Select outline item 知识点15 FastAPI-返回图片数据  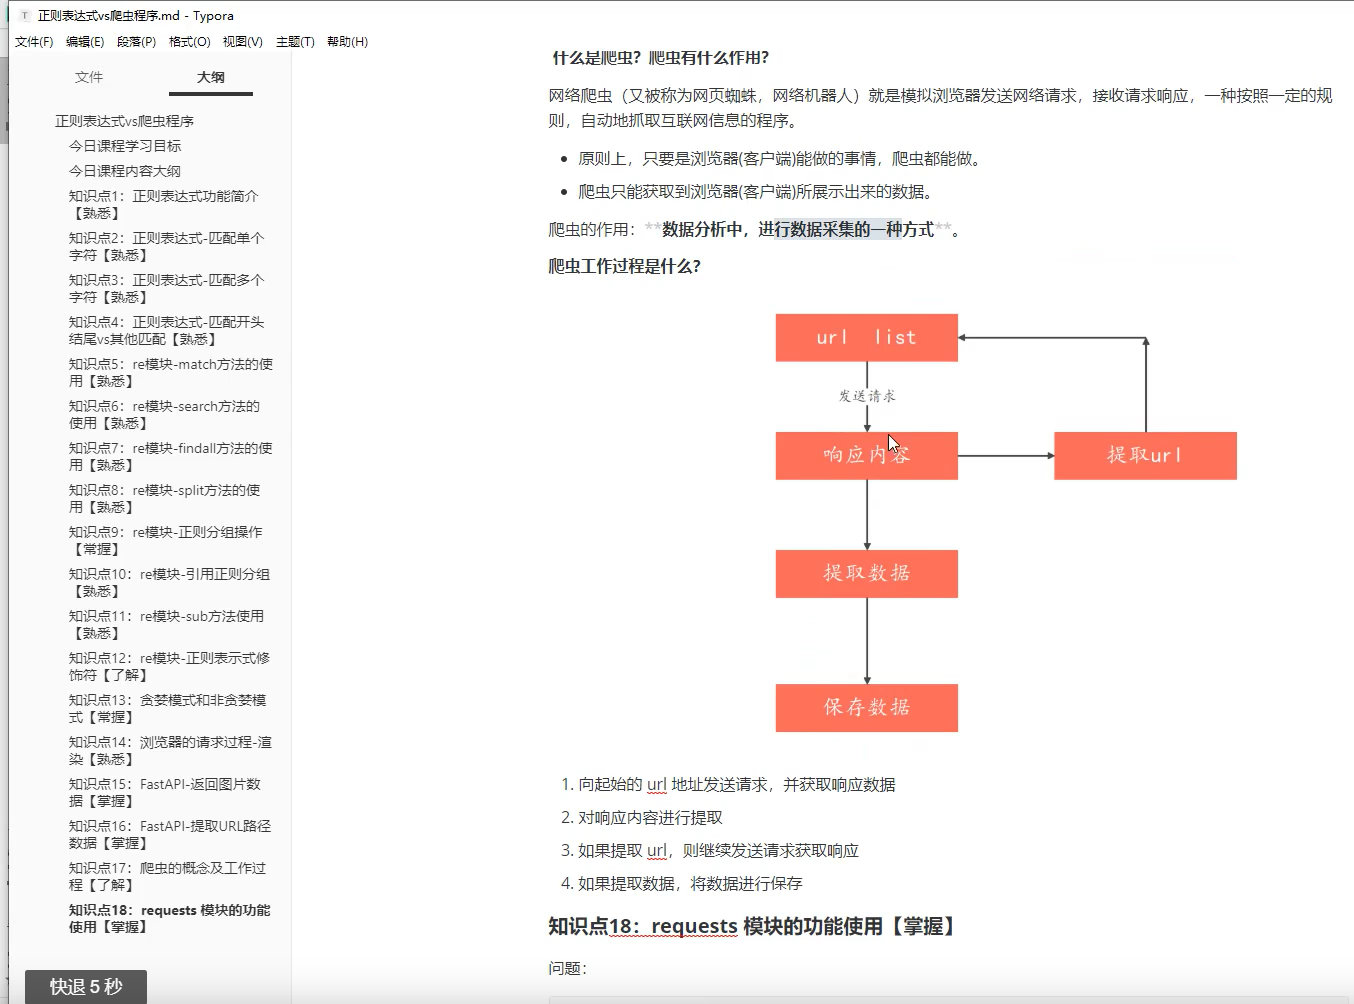(x=164, y=792)
